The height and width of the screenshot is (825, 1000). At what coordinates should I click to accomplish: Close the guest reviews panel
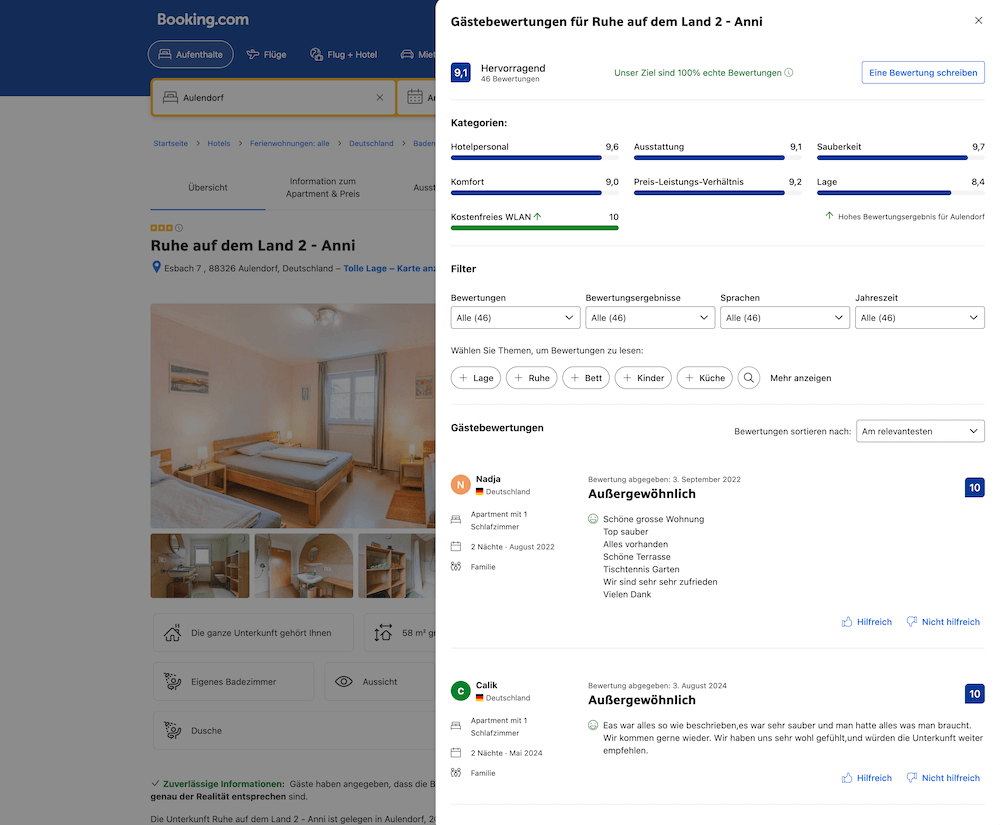point(978,21)
